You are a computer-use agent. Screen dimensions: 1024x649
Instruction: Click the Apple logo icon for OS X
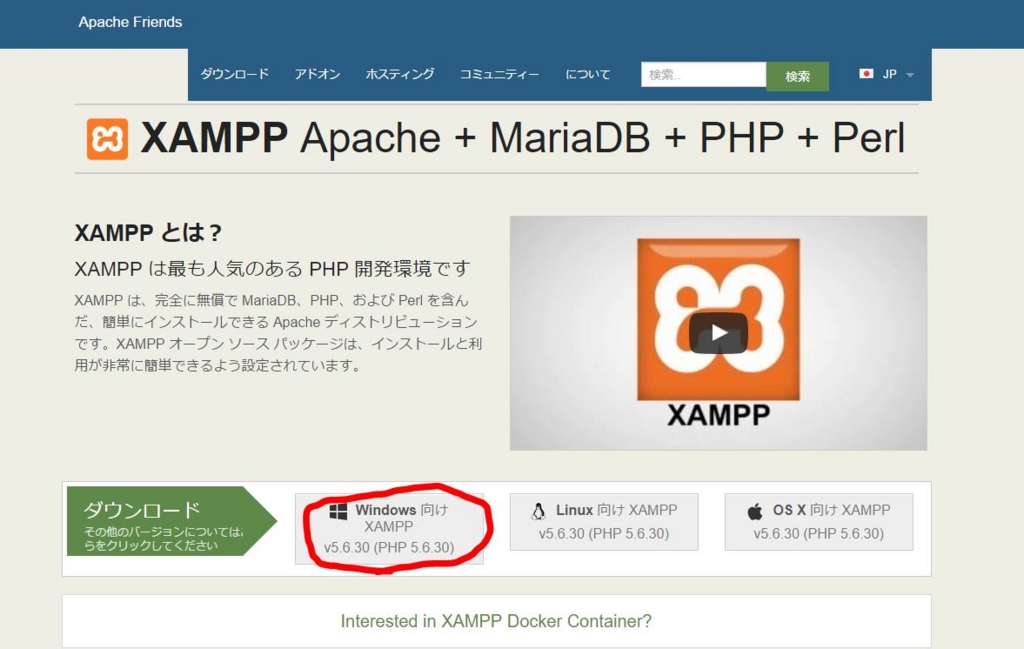pyautogui.click(x=755, y=511)
